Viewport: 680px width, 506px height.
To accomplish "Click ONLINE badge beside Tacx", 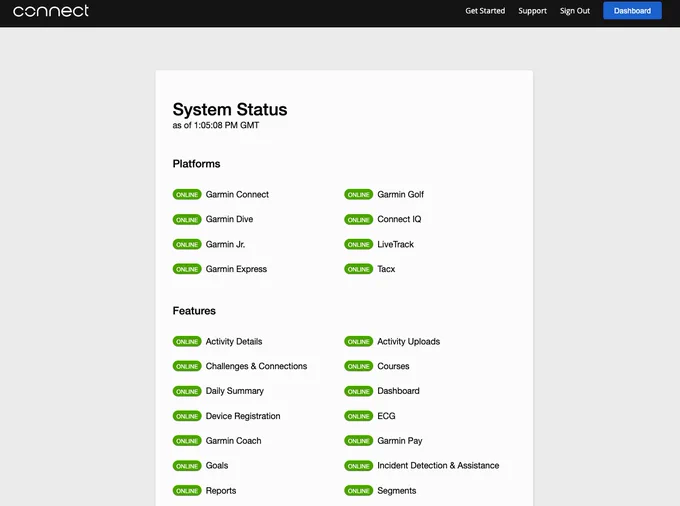I will (x=359, y=269).
